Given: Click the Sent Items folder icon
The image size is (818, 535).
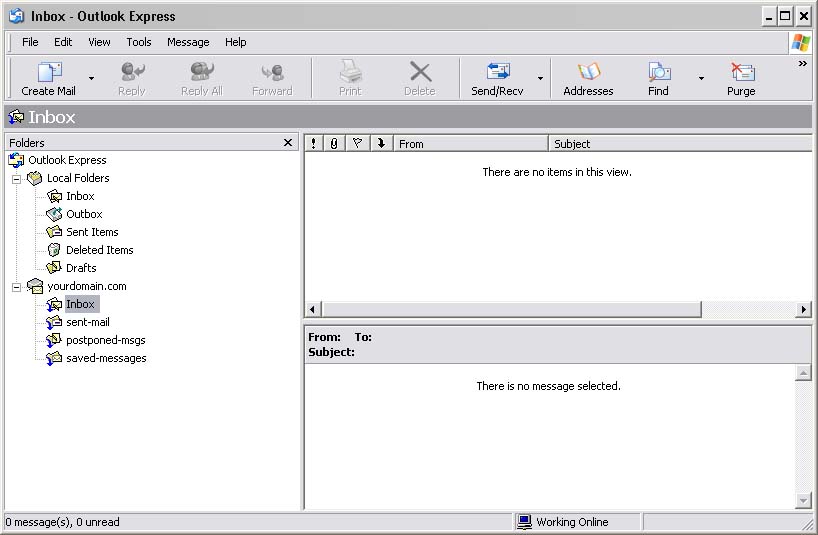Looking at the screenshot, I should click(54, 232).
